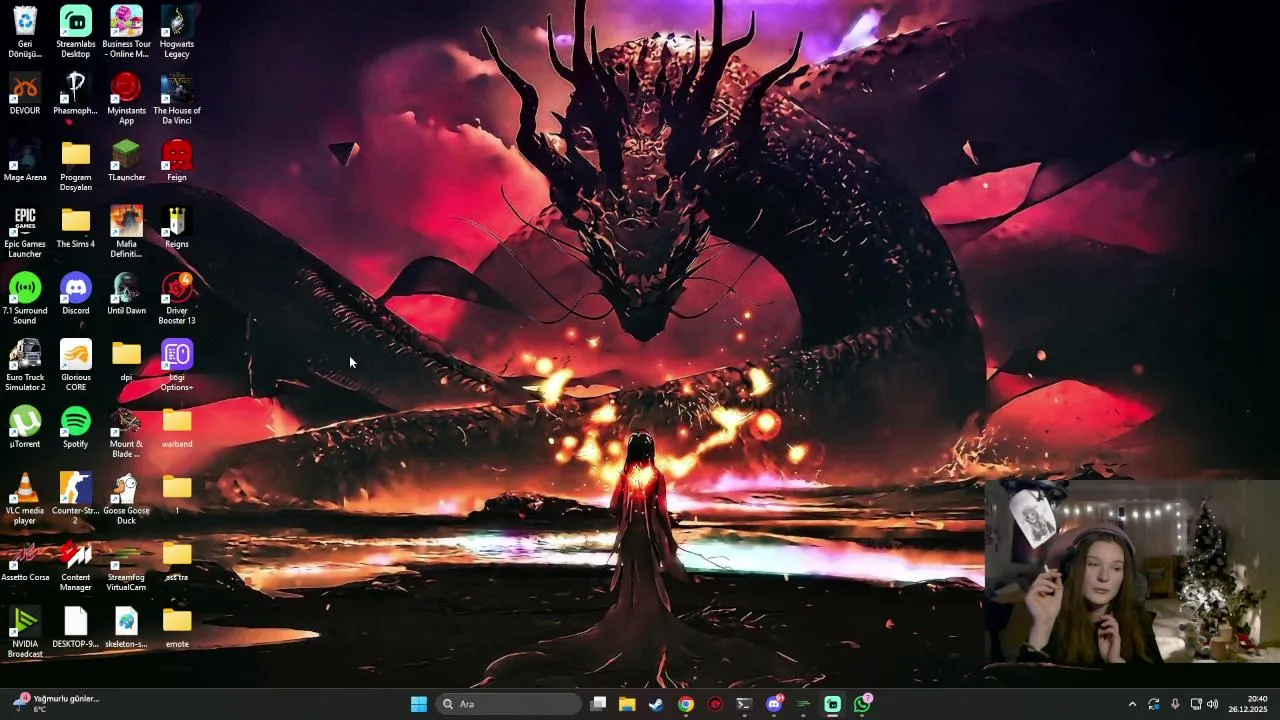
Task: Select the Streamfog VirtualCam shortcut
Action: [x=126, y=566]
